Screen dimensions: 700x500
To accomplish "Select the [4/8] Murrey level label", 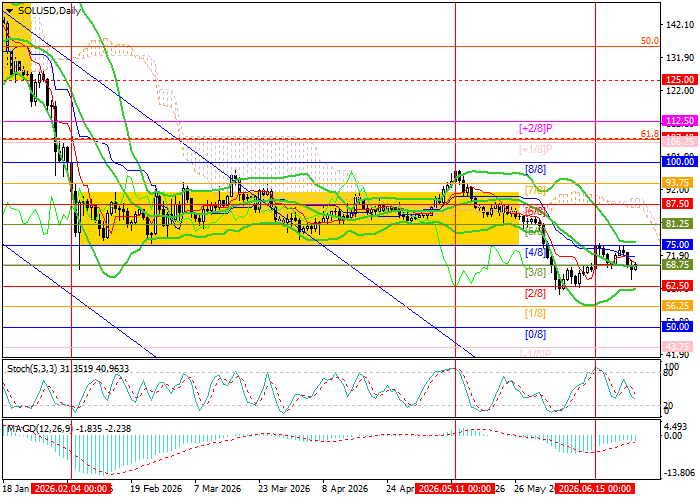I will coord(535,252).
